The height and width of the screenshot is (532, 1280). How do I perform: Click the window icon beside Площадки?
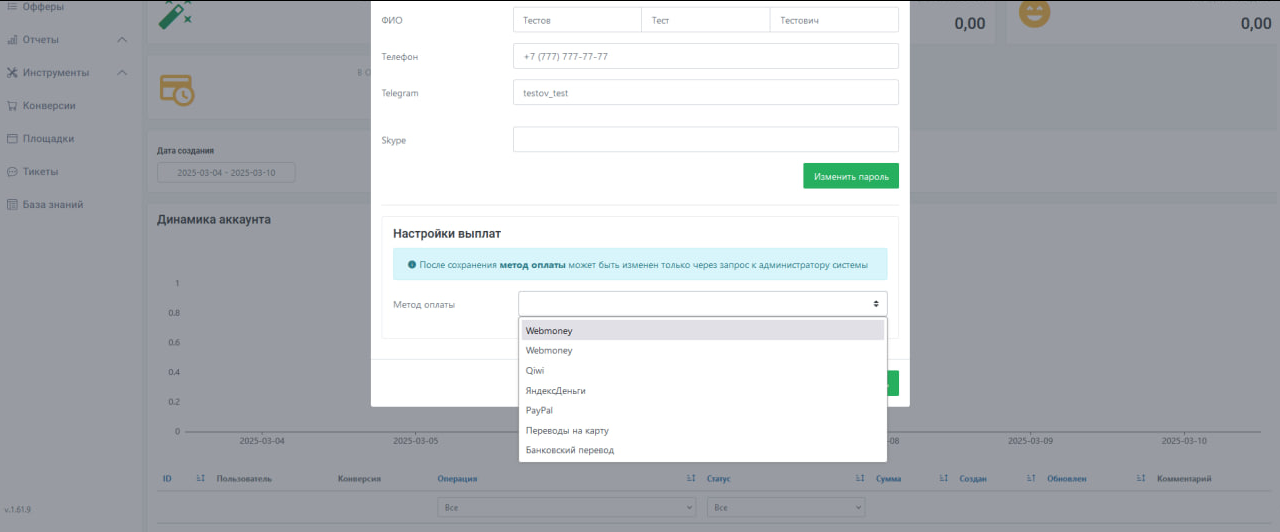[x=12, y=139]
